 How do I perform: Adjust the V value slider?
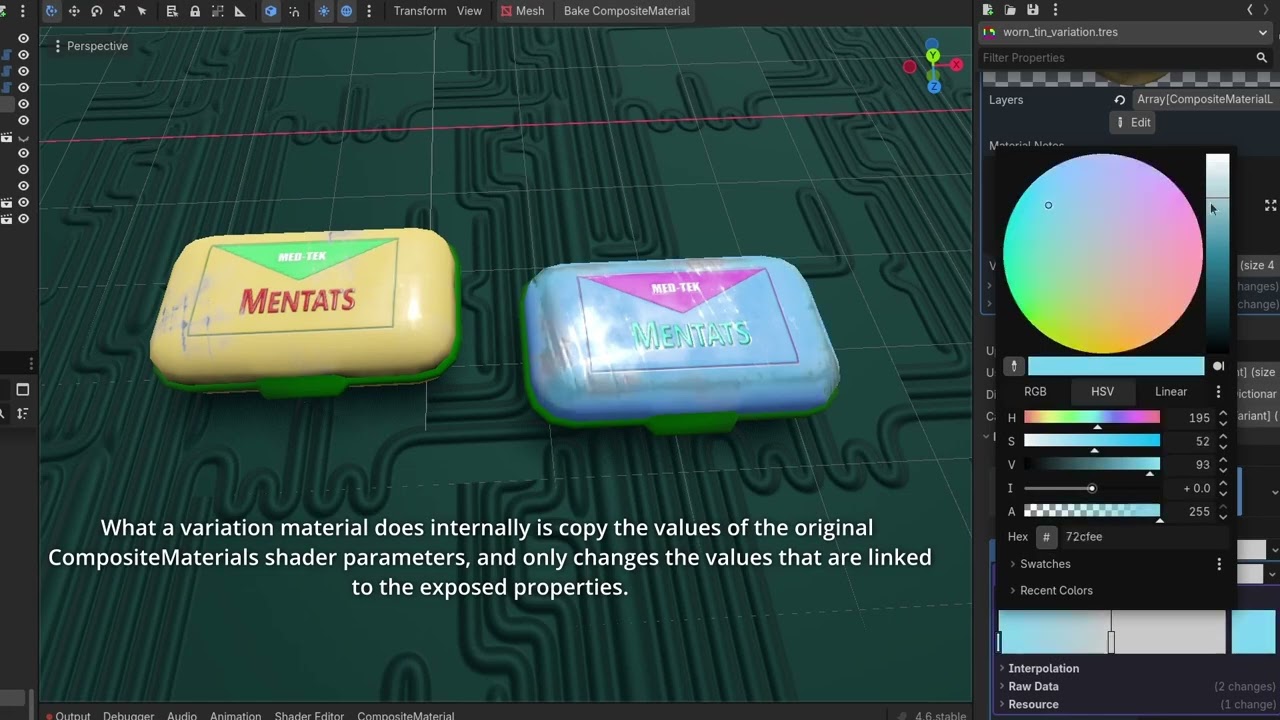coord(1092,465)
